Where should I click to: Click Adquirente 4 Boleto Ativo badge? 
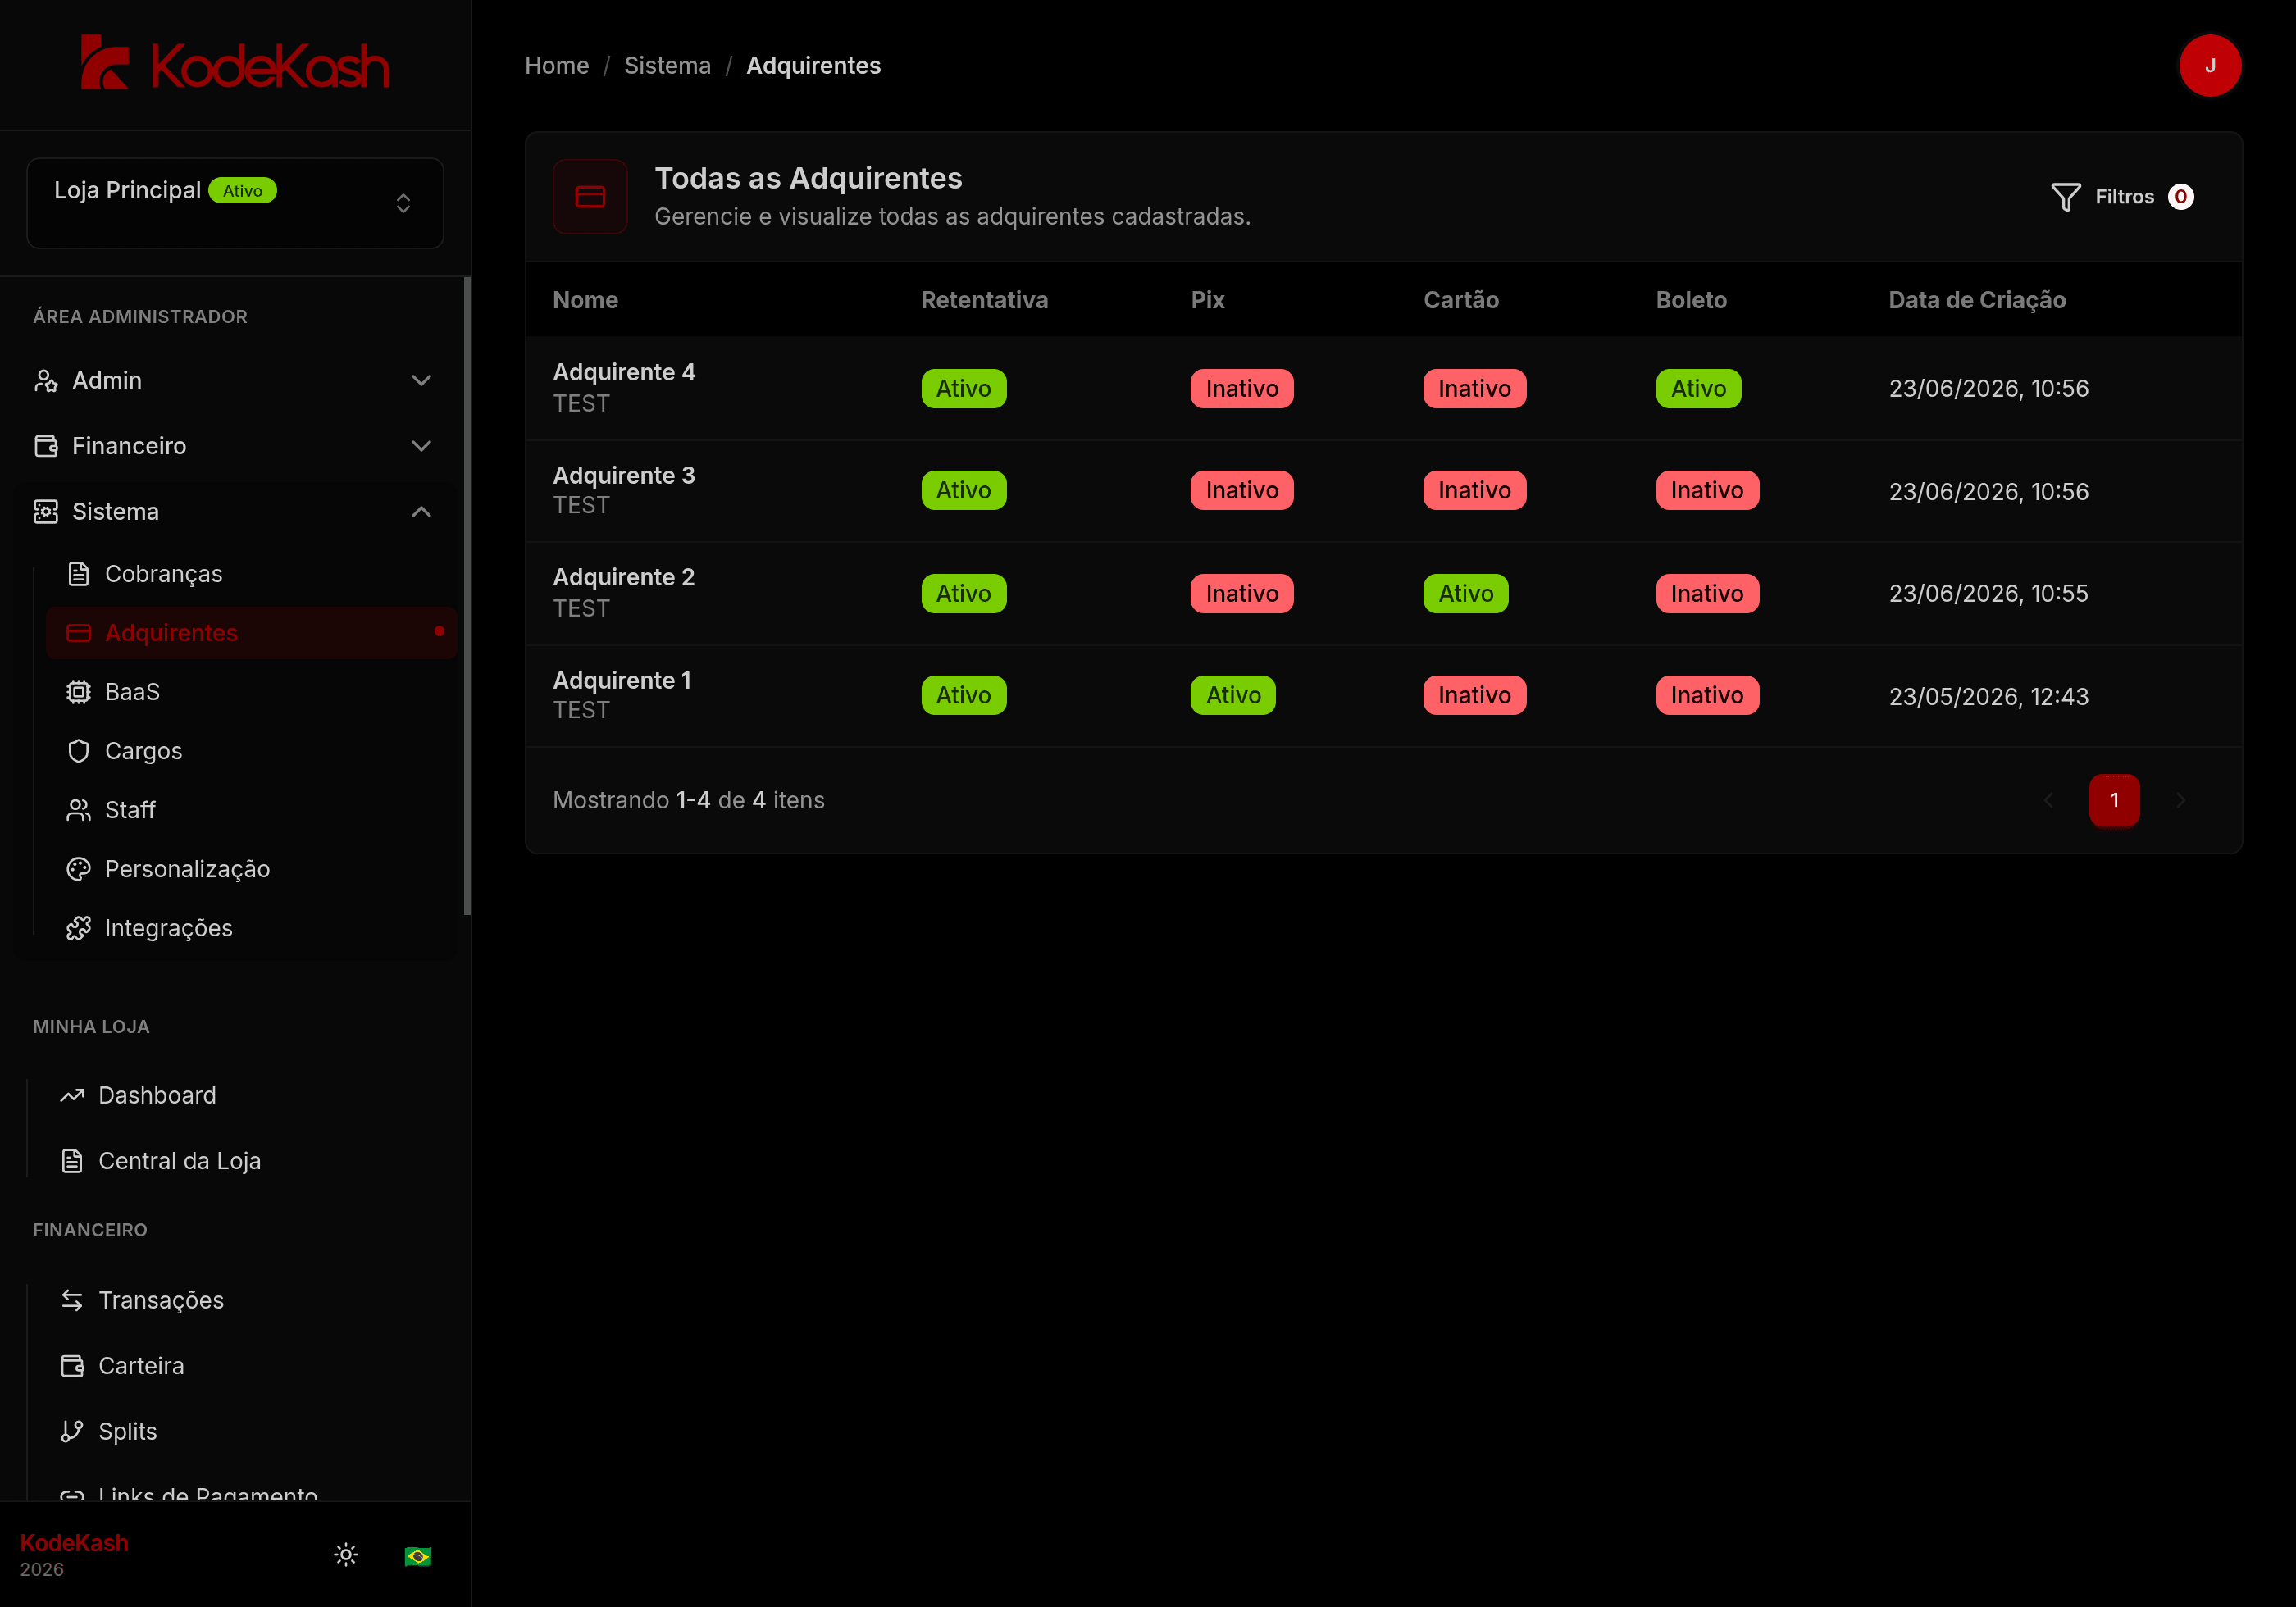(x=1698, y=388)
